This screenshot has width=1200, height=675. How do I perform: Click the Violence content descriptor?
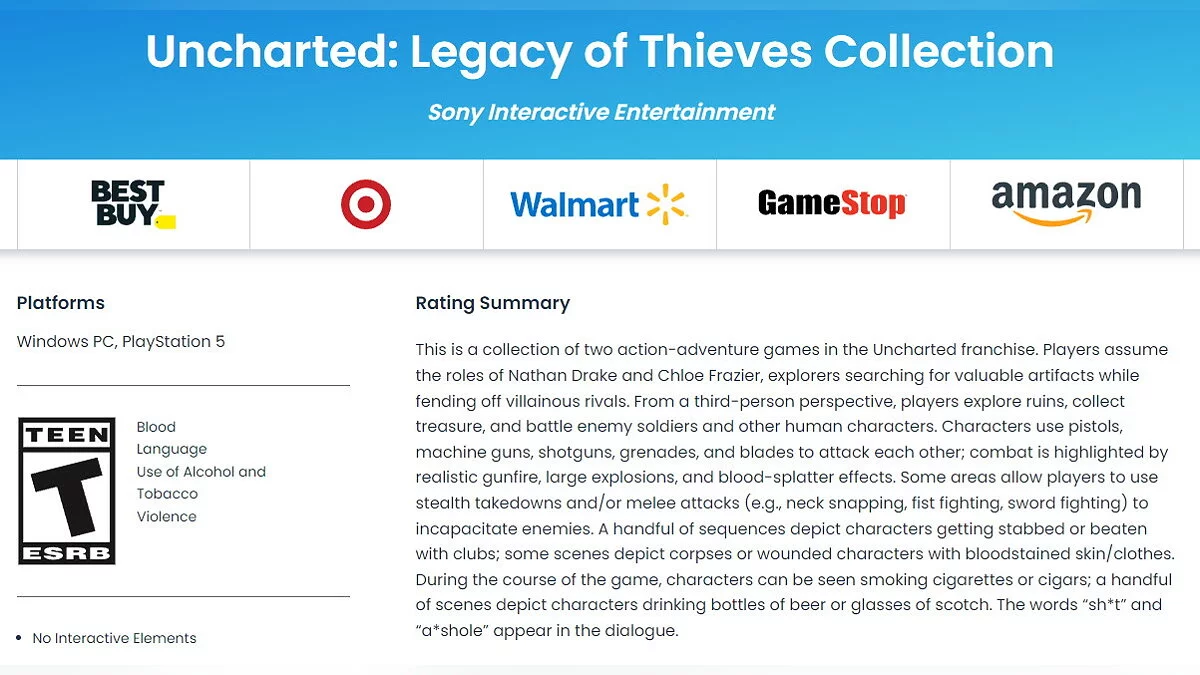point(167,516)
